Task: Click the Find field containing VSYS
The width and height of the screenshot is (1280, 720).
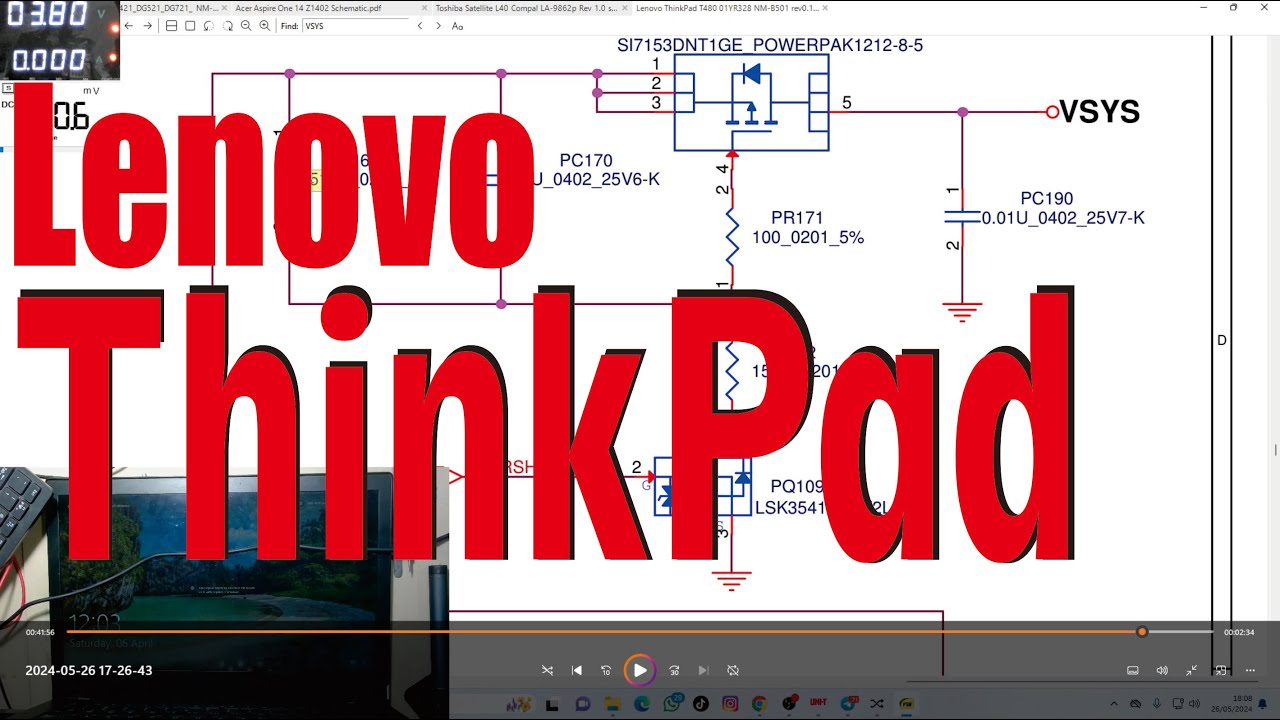Action: [355, 26]
